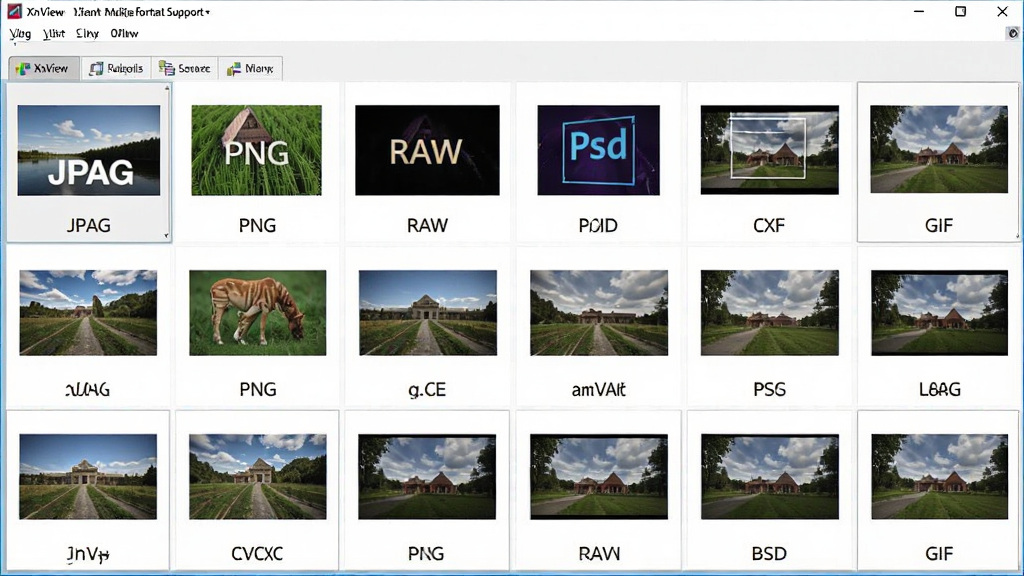The height and width of the screenshot is (576, 1024).
Task: Switch to the Mionyc tab
Action: coord(250,69)
